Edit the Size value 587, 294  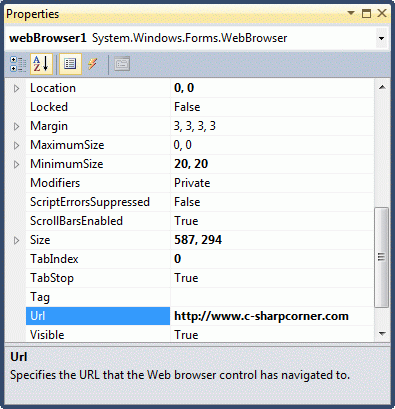pos(198,240)
